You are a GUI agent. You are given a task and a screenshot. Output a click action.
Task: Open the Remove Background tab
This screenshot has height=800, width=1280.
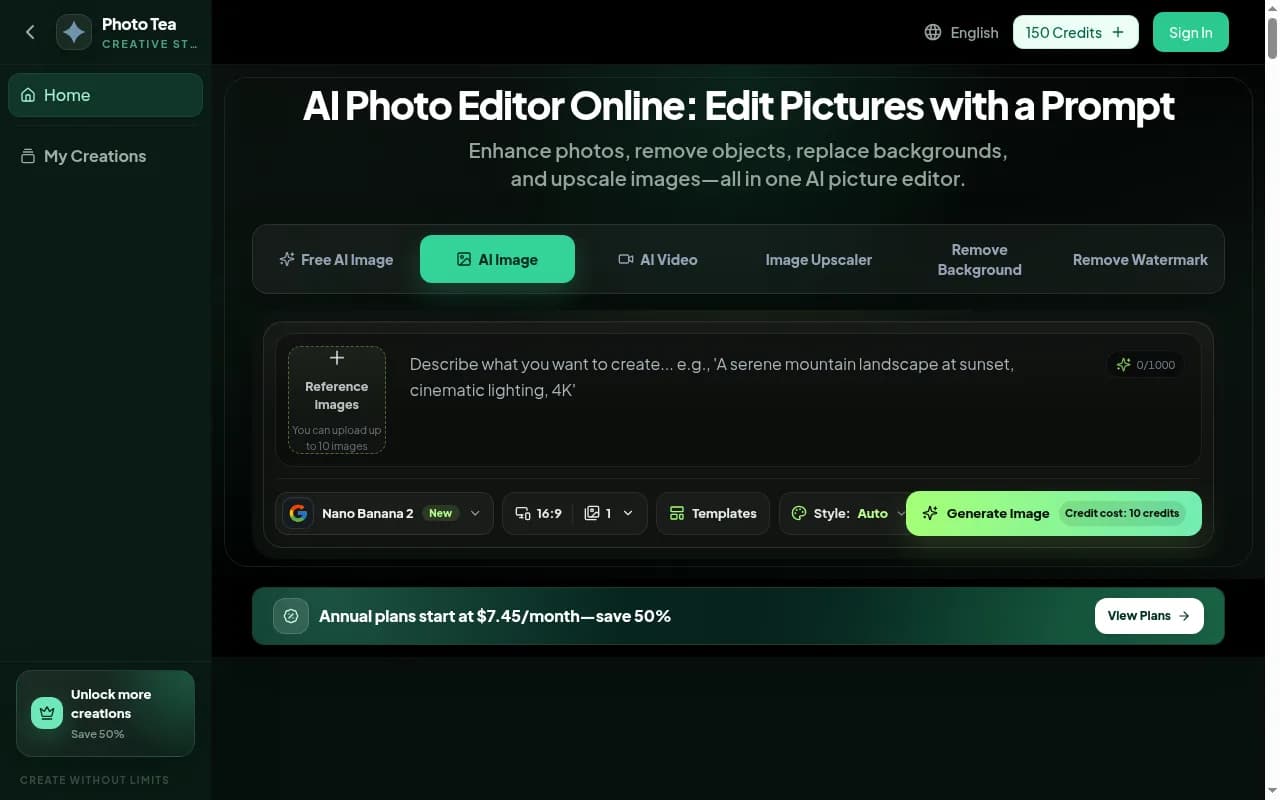pyautogui.click(x=979, y=259)
